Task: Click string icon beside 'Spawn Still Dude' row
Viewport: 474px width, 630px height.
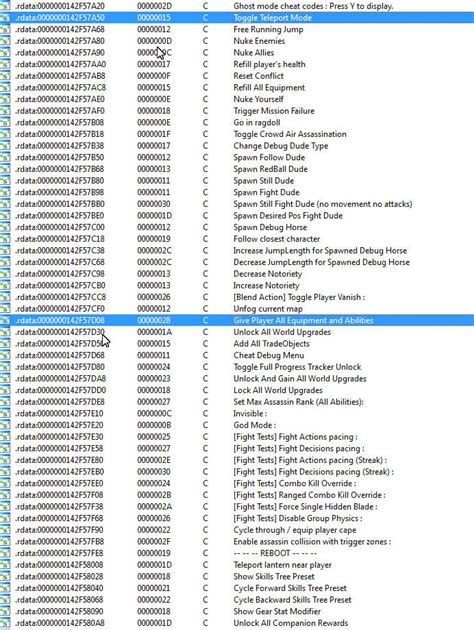Action: [5, 181]
